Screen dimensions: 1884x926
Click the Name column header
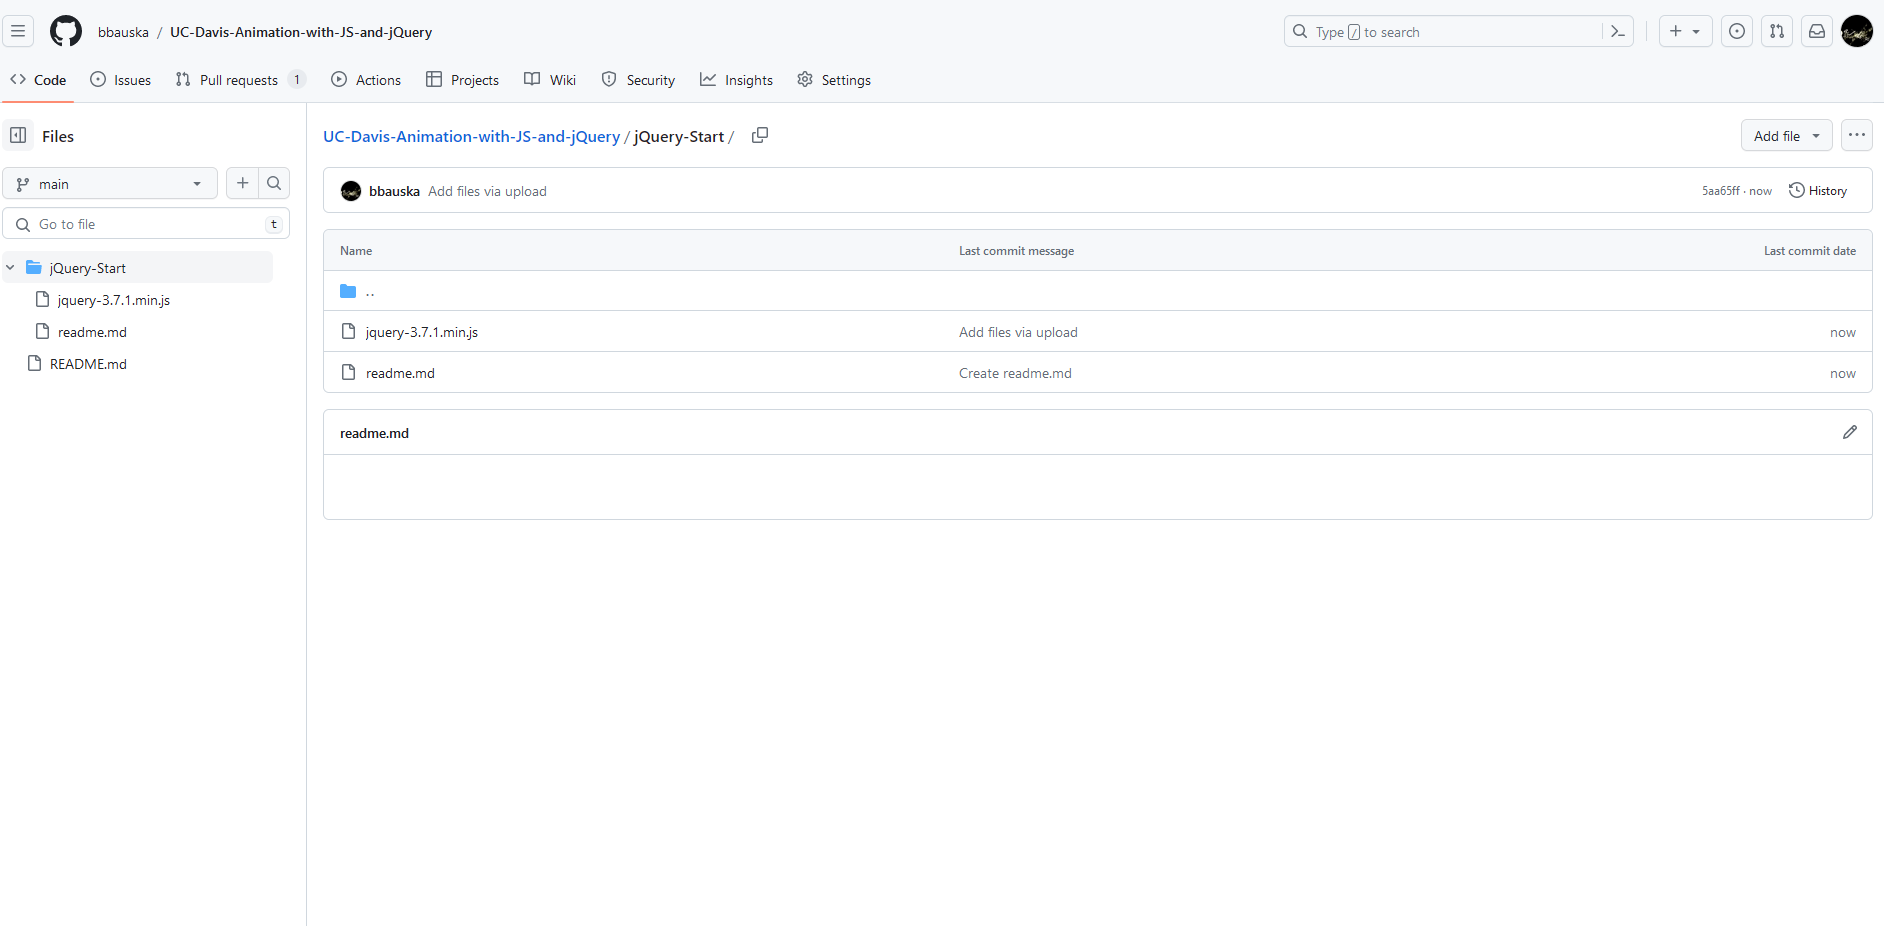[x=356, y=251]
